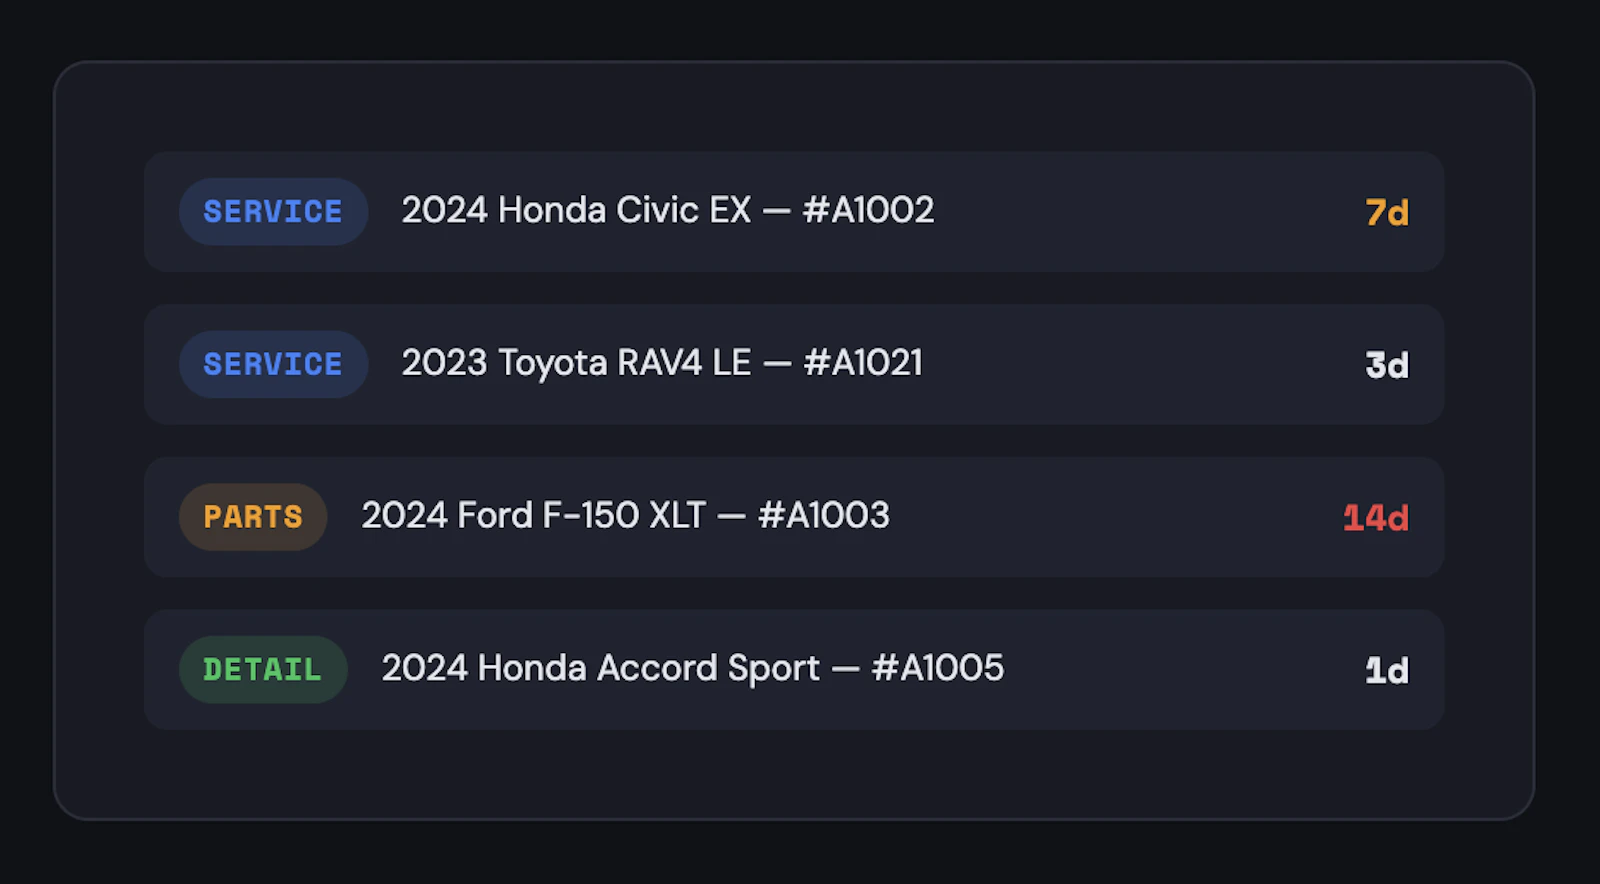Click stock number #A1002
Image resolution: width=1600 pixels, height=884 pixels.
868,210
